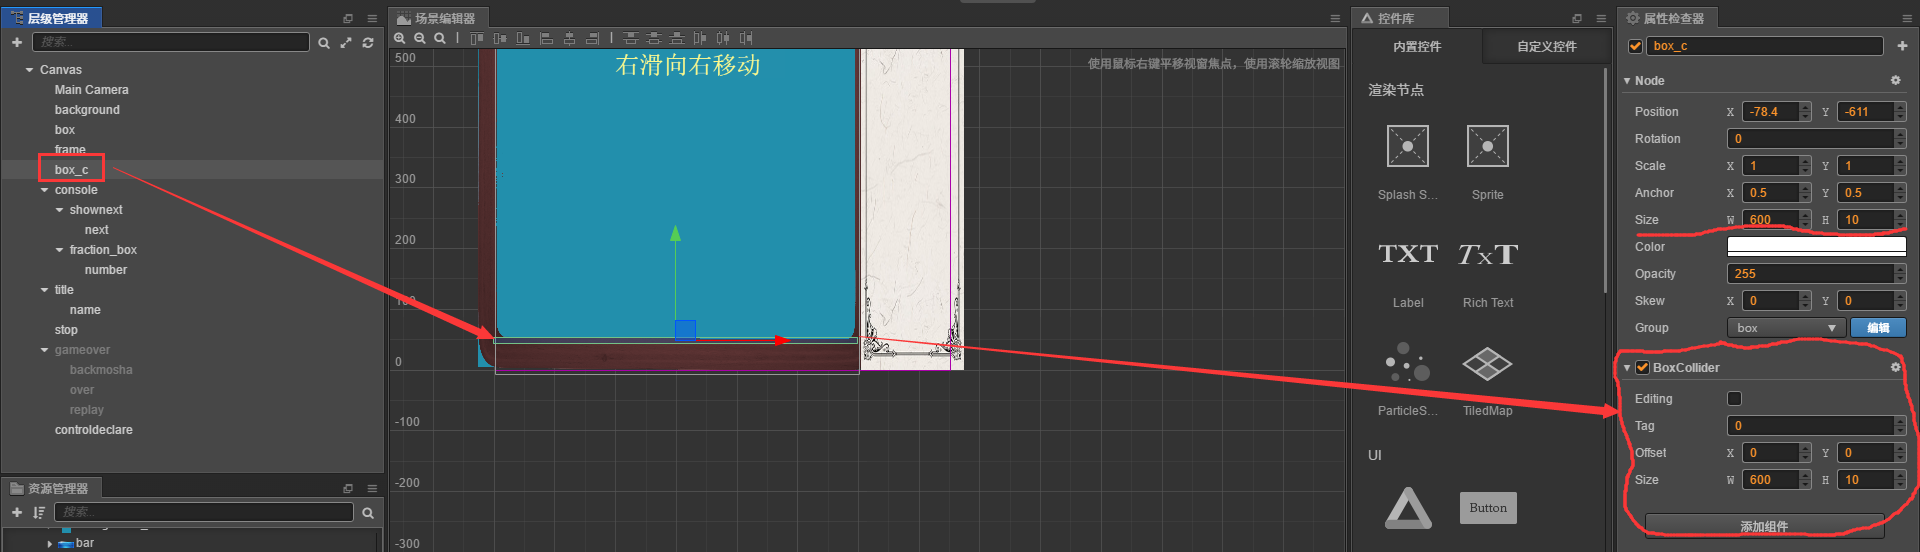Select the 层级管理器 panel tab
Viewport: 1920px width, 552px height.
click(x=50, y=18)
